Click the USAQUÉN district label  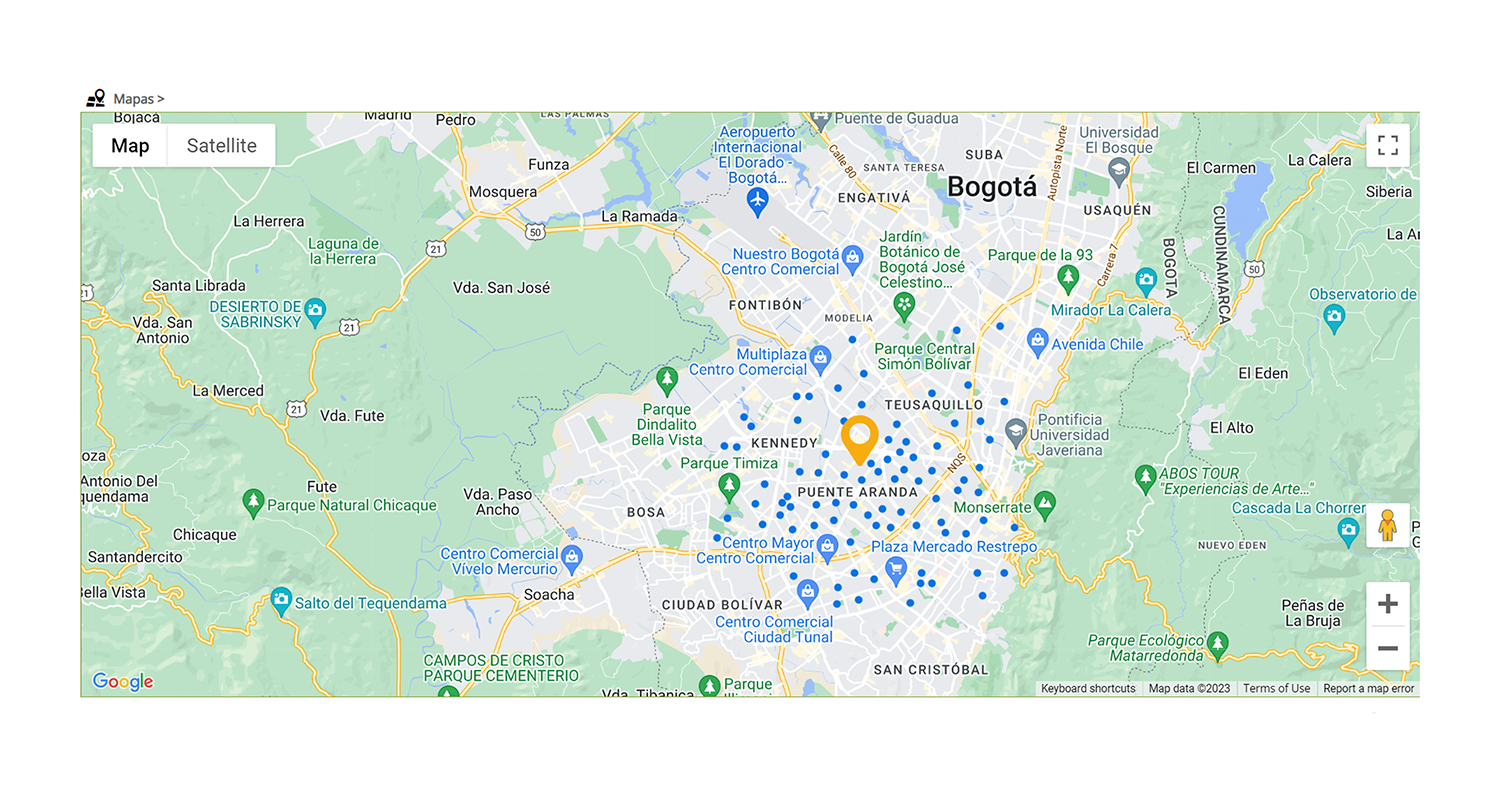click(1119, 210)
